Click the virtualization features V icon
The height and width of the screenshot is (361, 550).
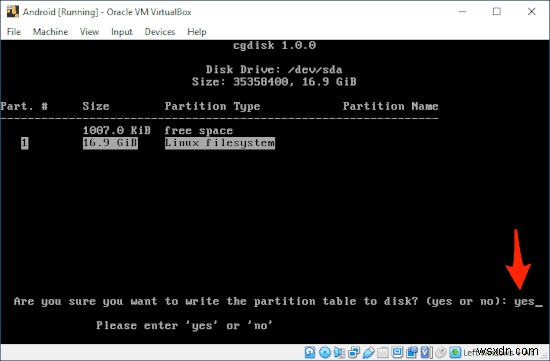[x=427, y=352]
